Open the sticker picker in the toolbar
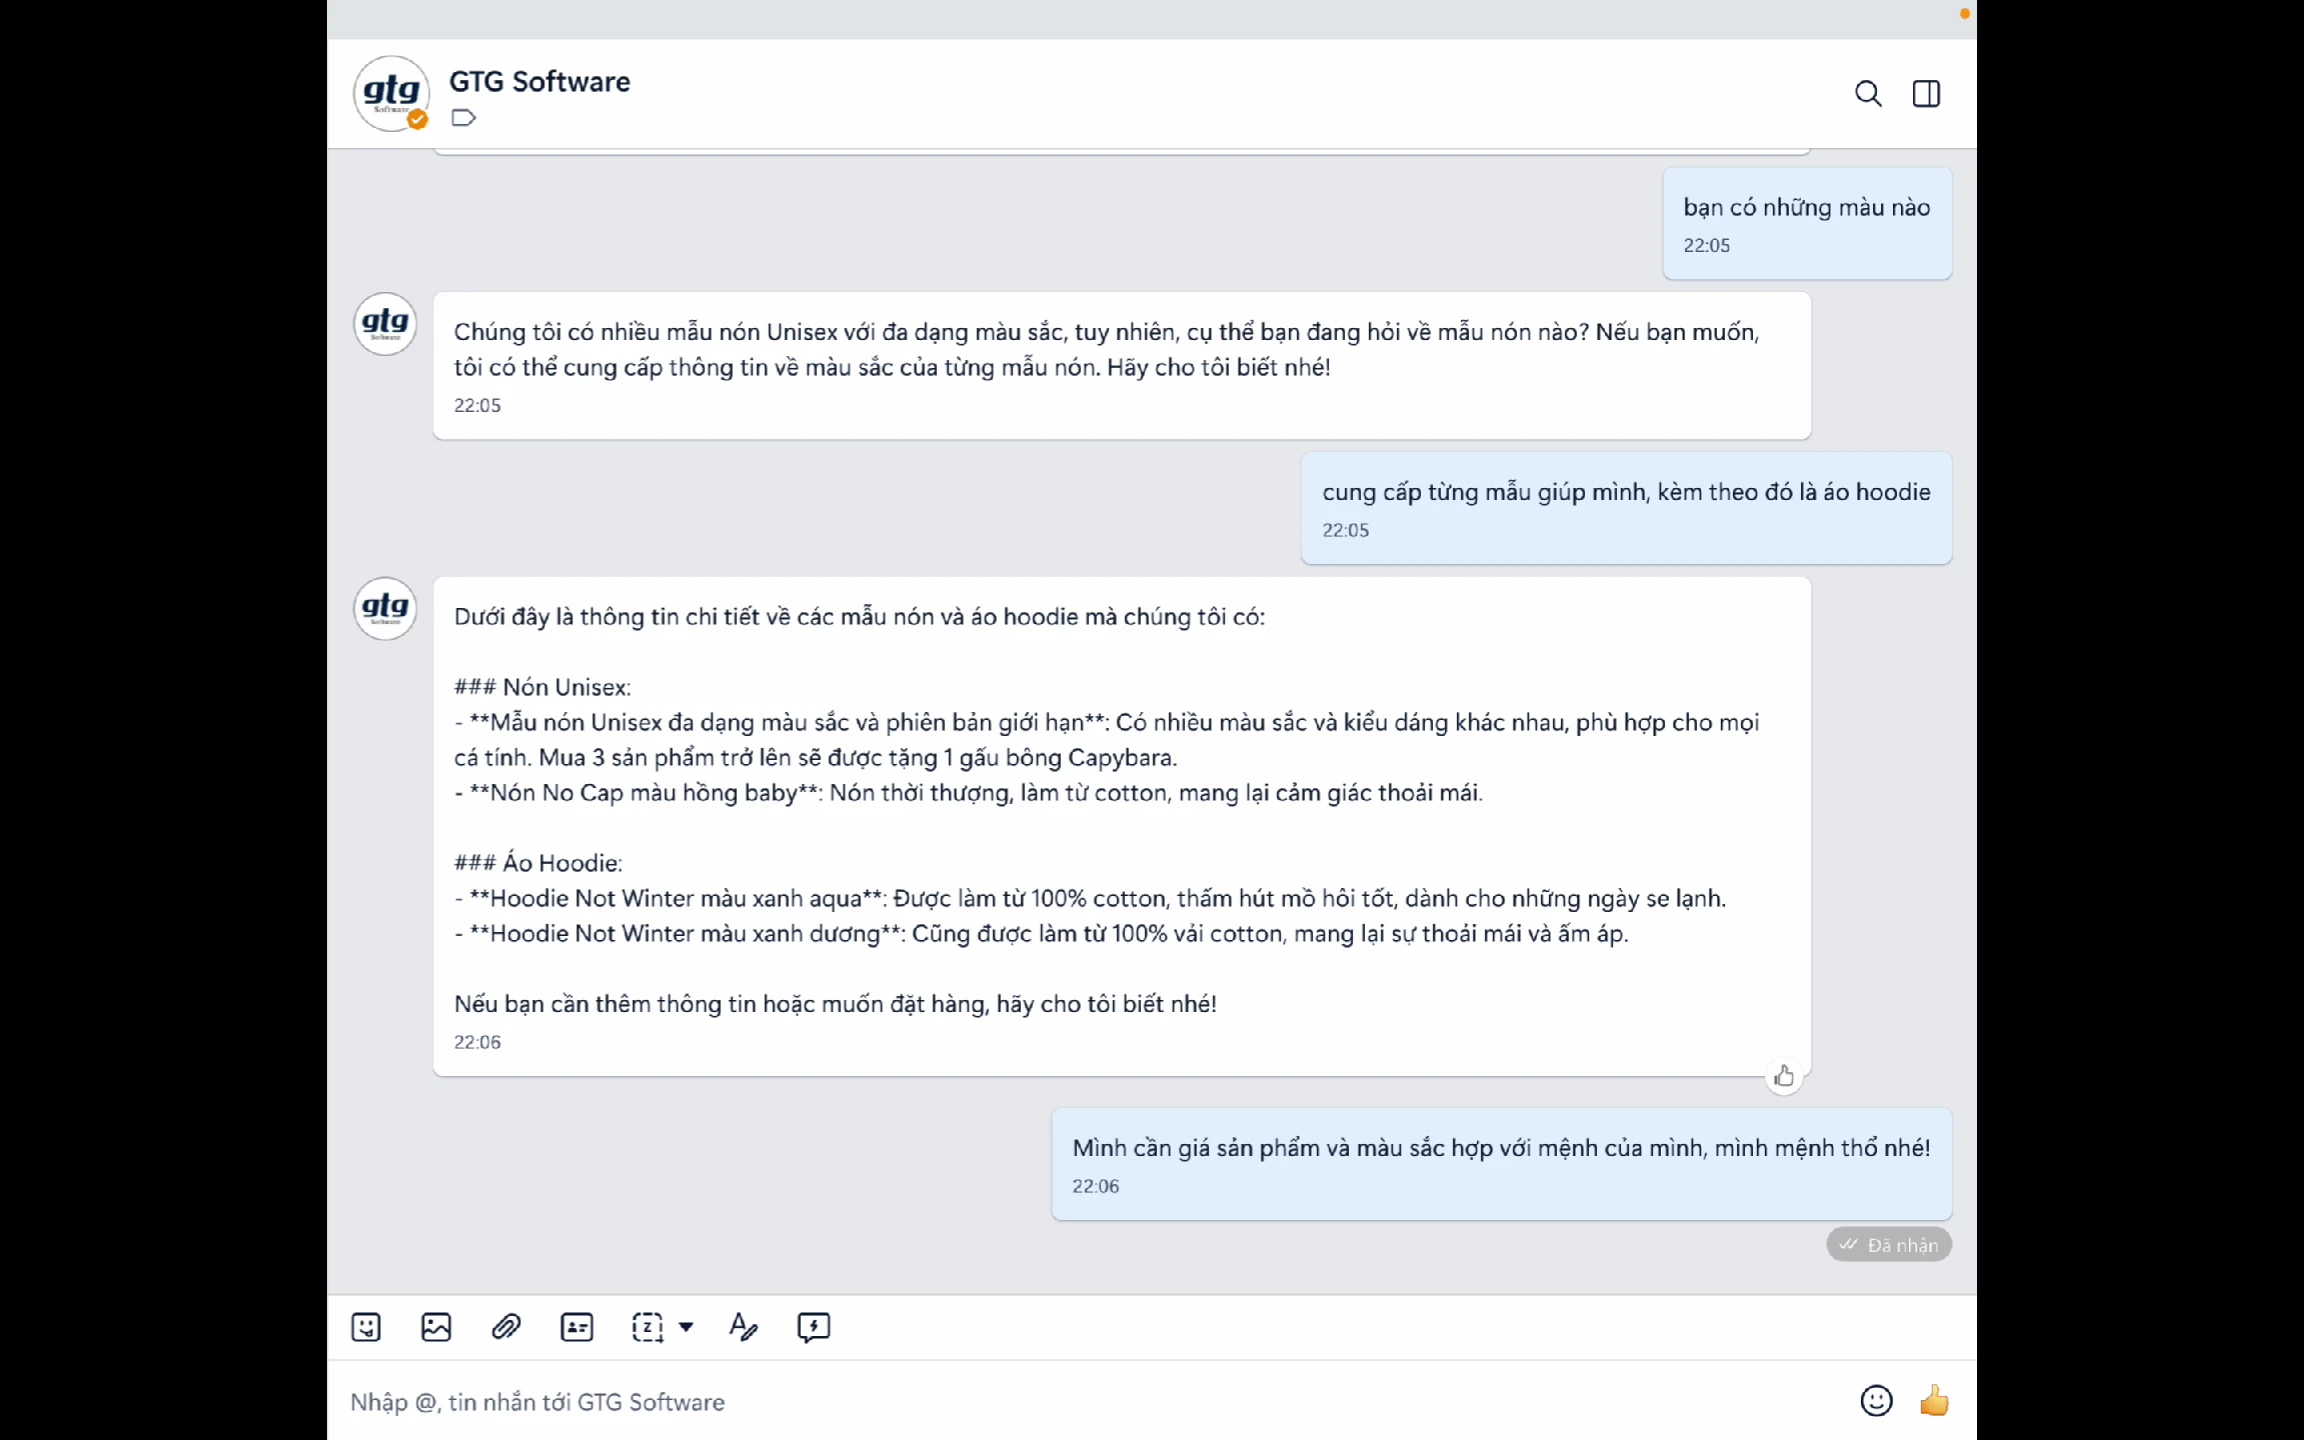 point(366,1327)
